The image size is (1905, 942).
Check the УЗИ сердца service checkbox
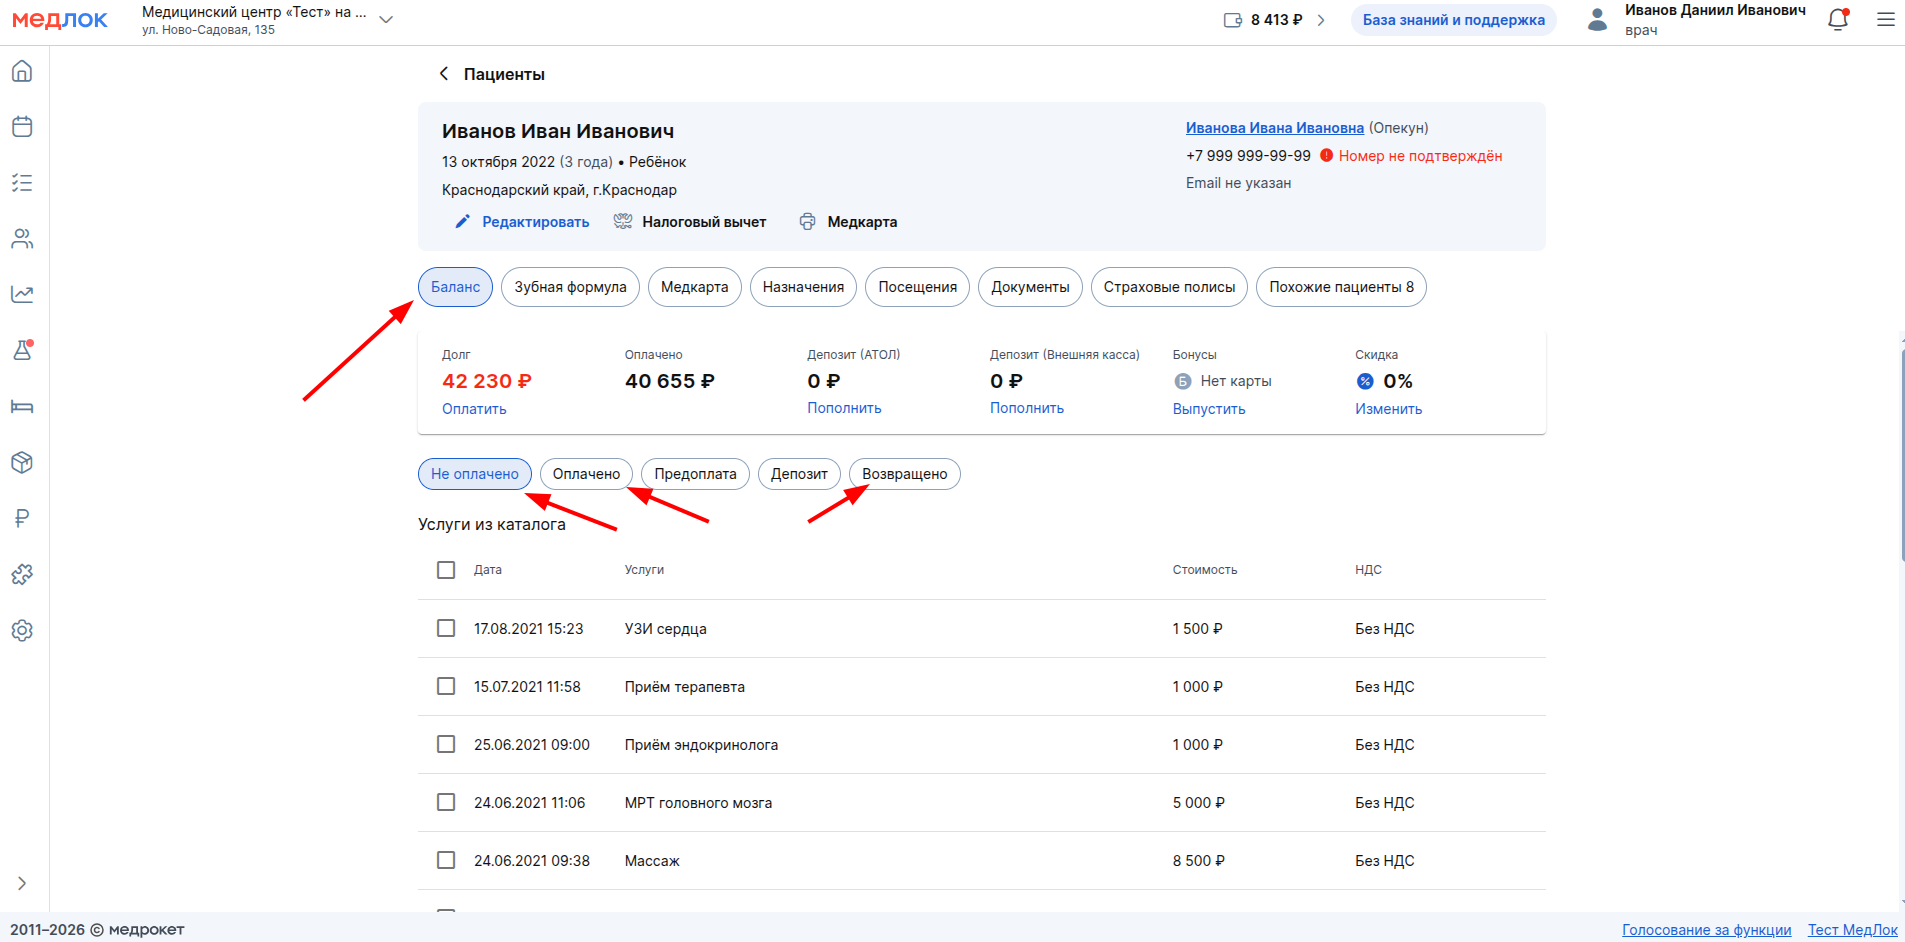[x=446, y=628]
